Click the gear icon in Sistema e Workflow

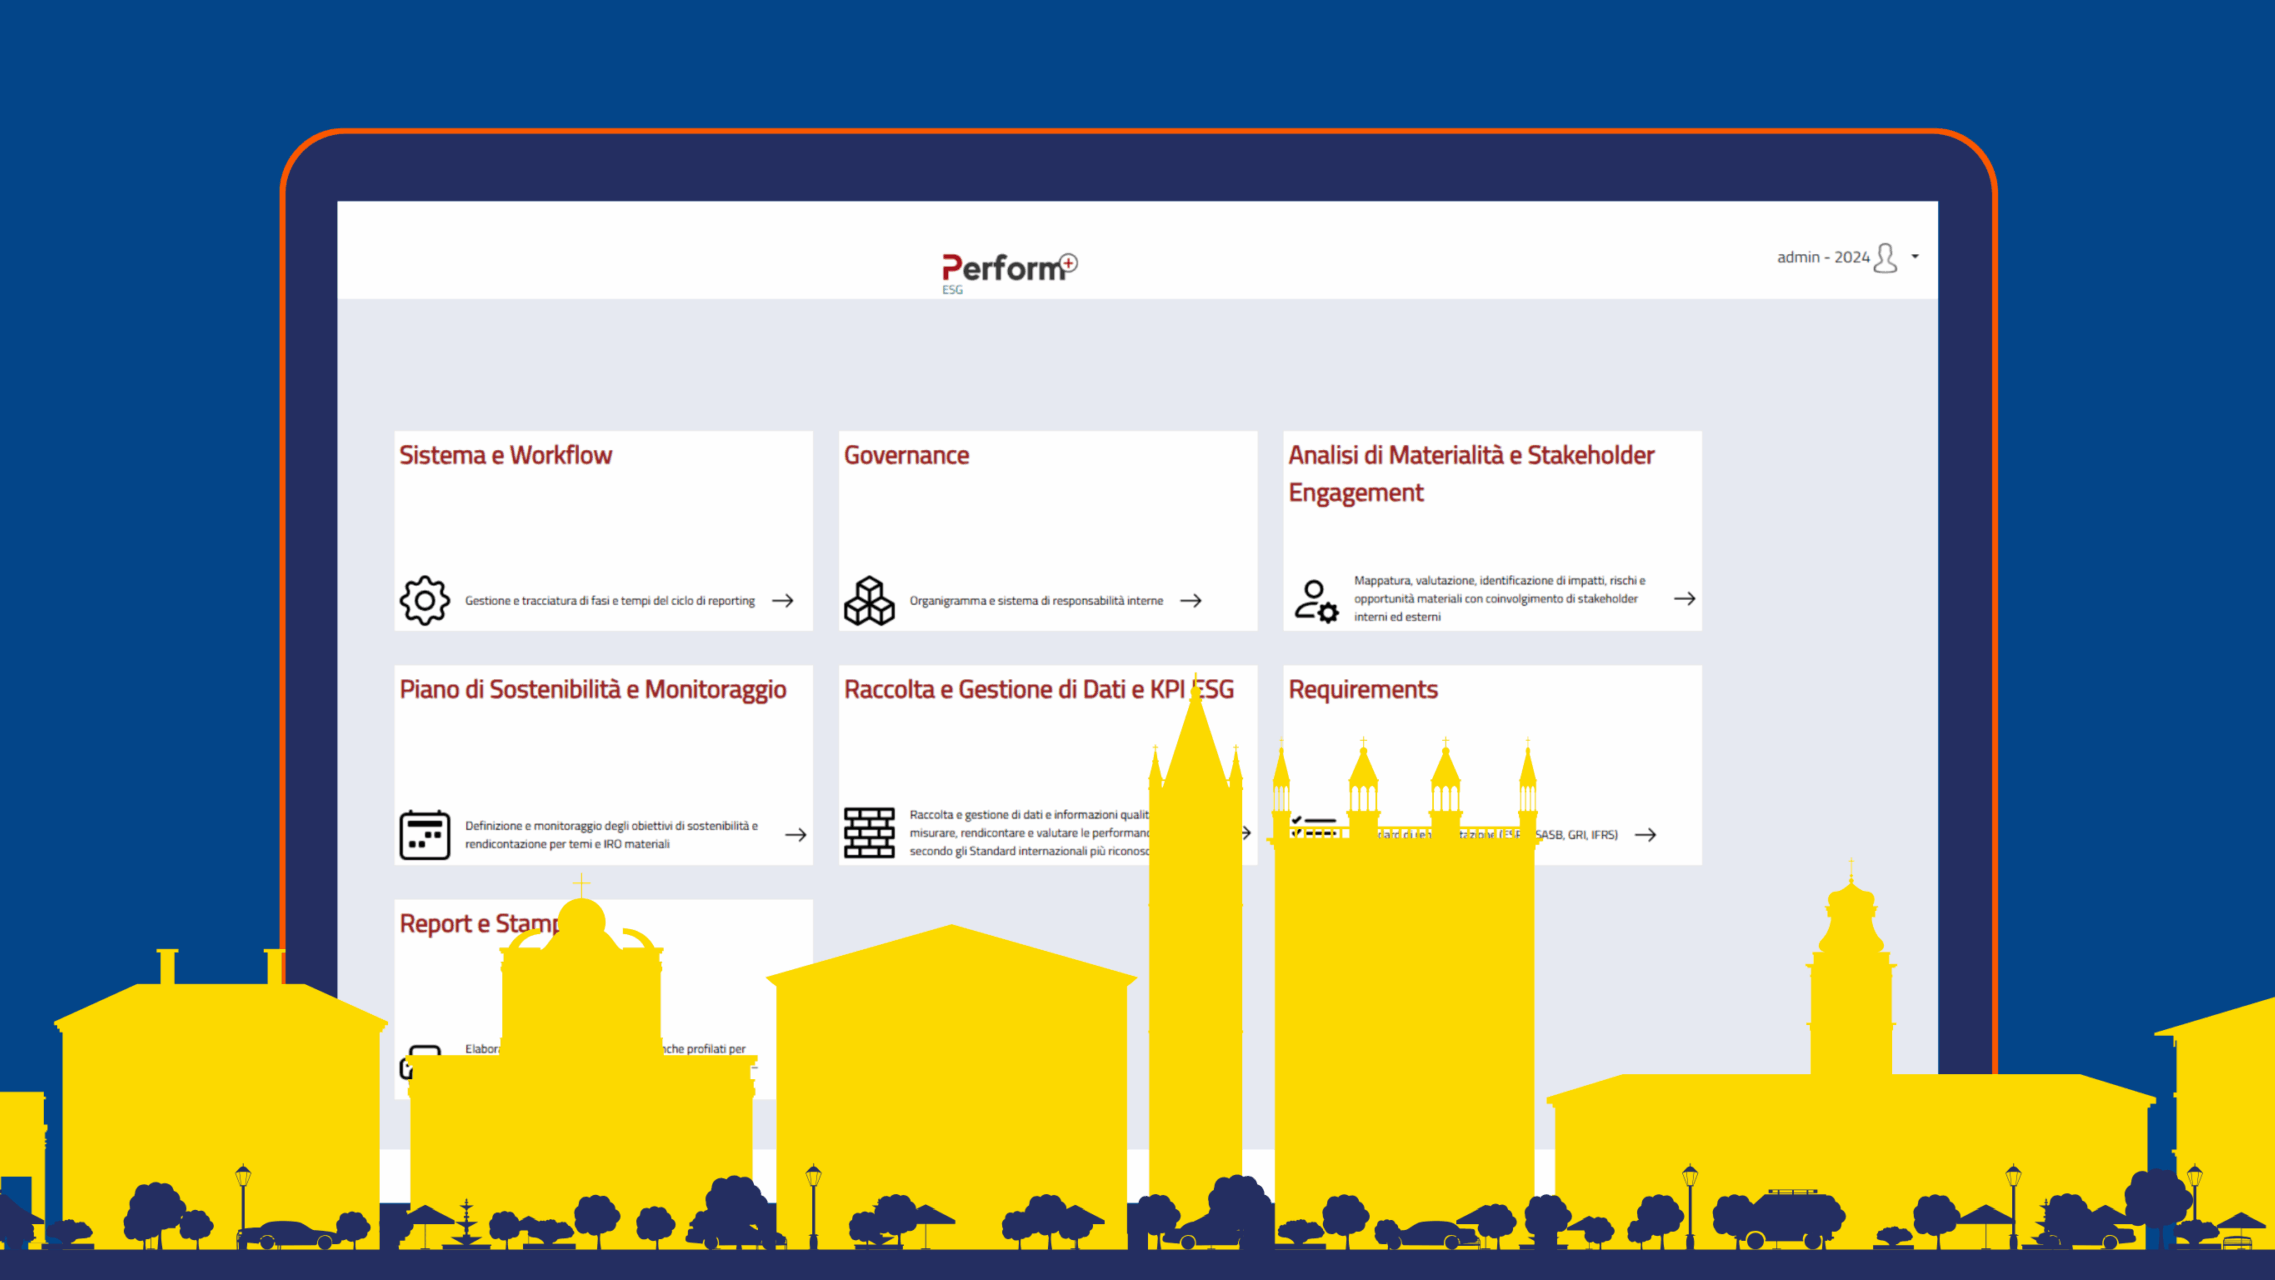pyautogui.click(x=424, y=600)
